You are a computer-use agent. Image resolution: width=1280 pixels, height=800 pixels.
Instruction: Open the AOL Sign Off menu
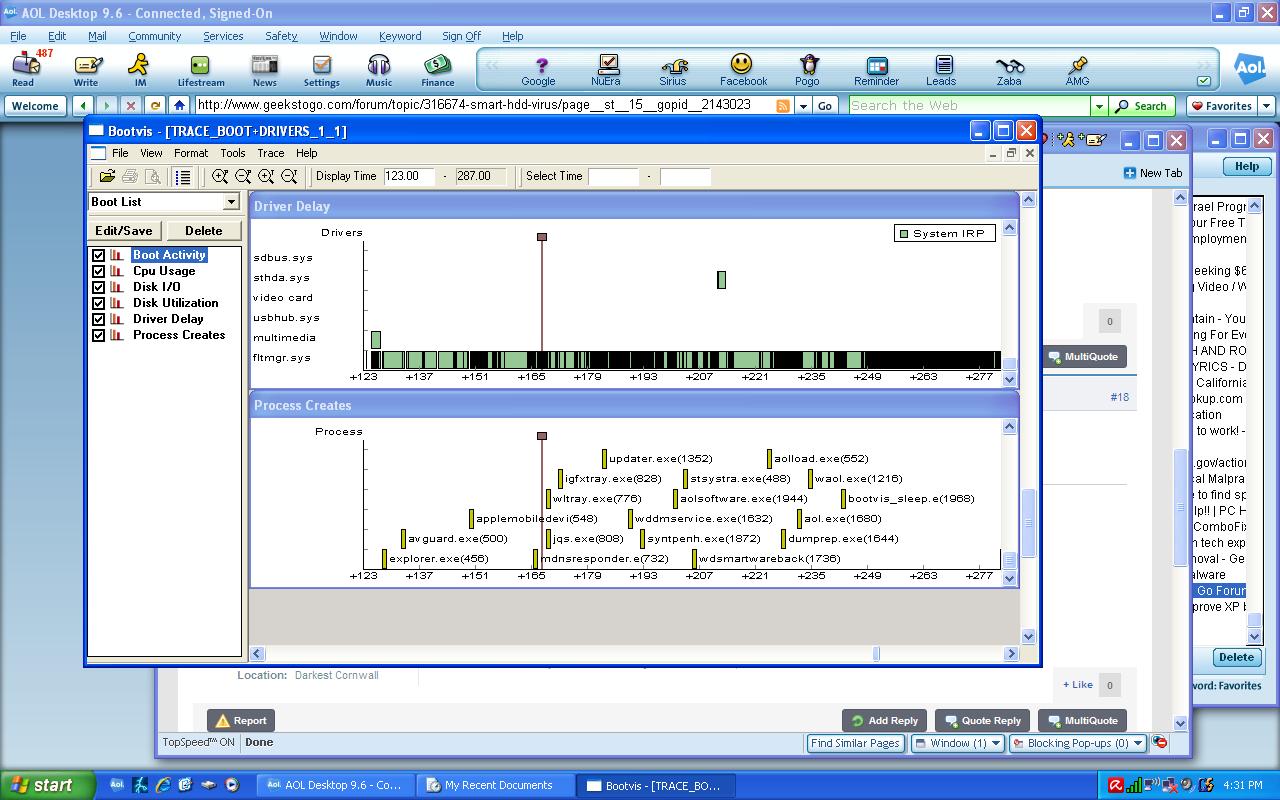click(461, 36)
